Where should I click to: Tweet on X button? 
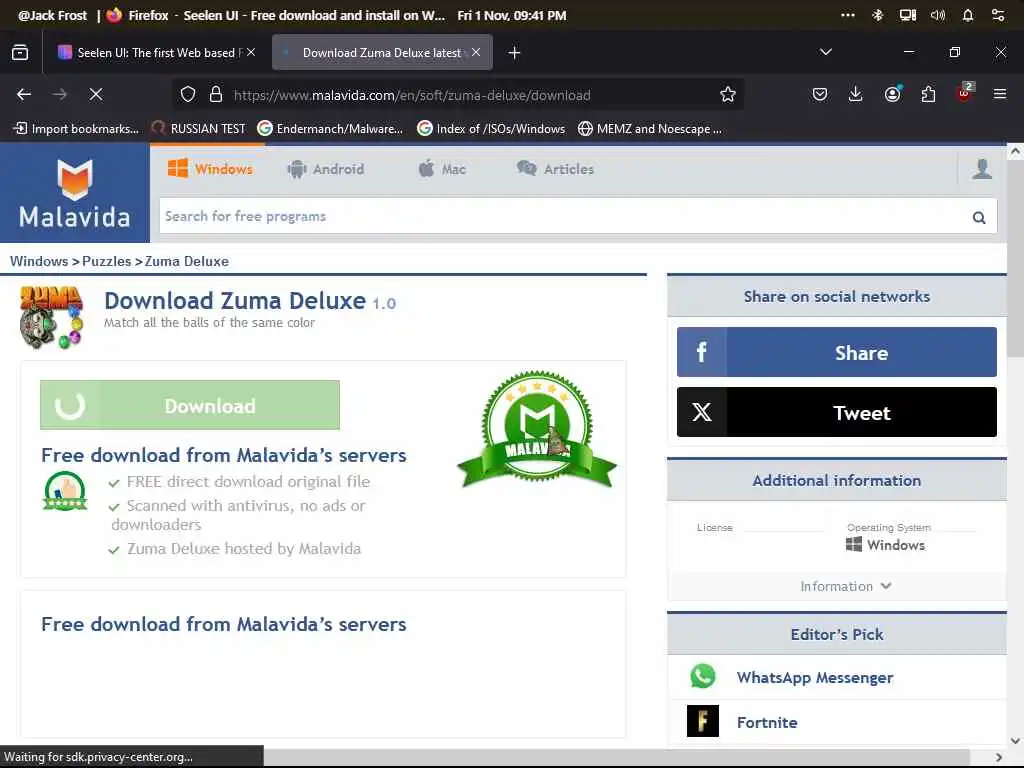tap(837, 412)
